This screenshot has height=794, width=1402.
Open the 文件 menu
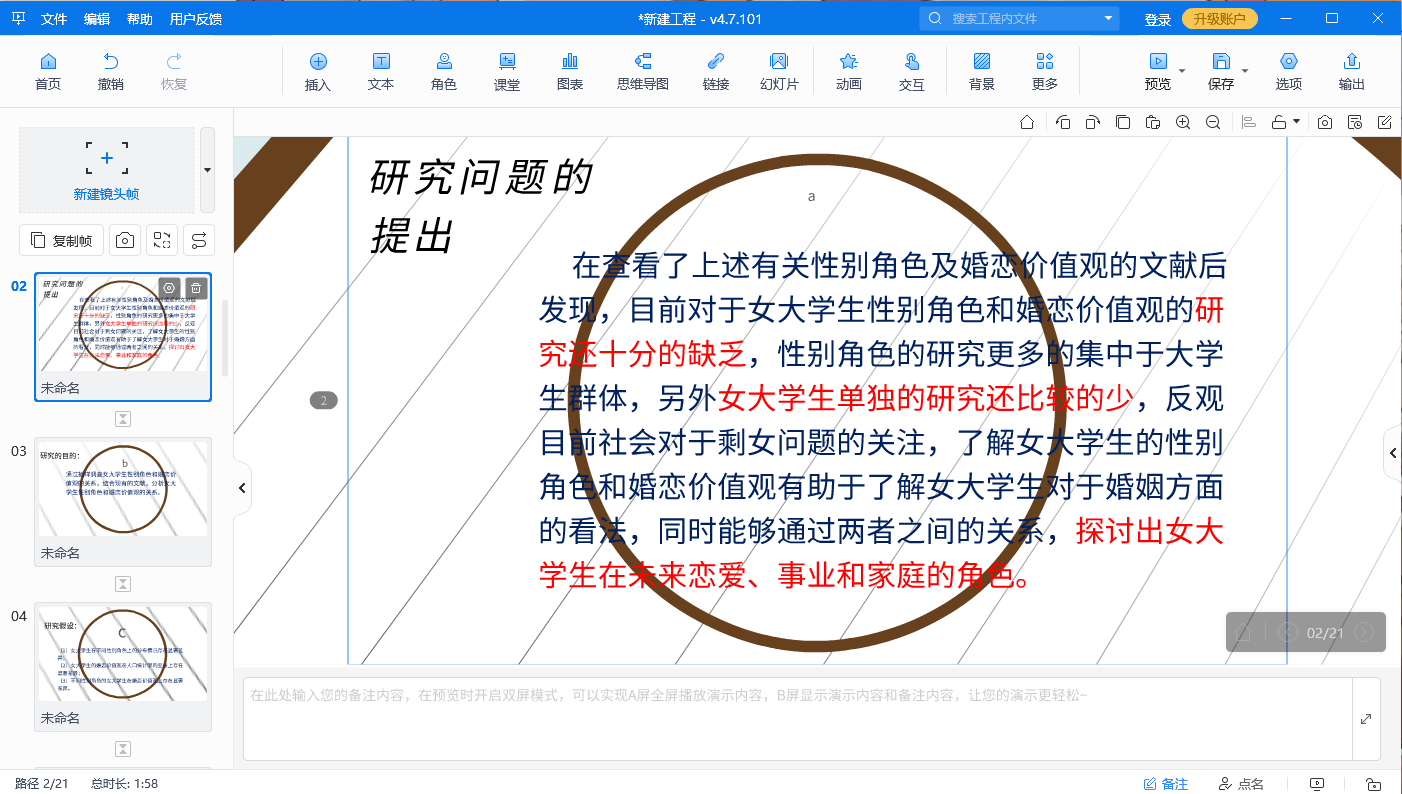54,19
